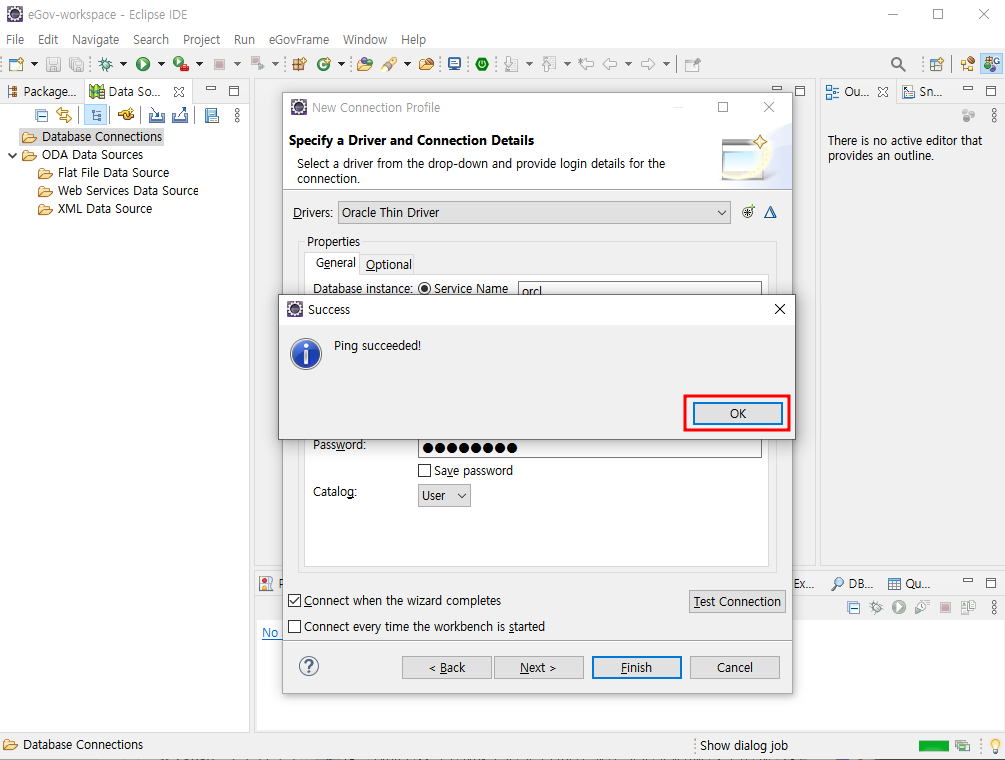
Task: Click the lightbulb tip icon in status bar
Action: (x=995, y=746)
